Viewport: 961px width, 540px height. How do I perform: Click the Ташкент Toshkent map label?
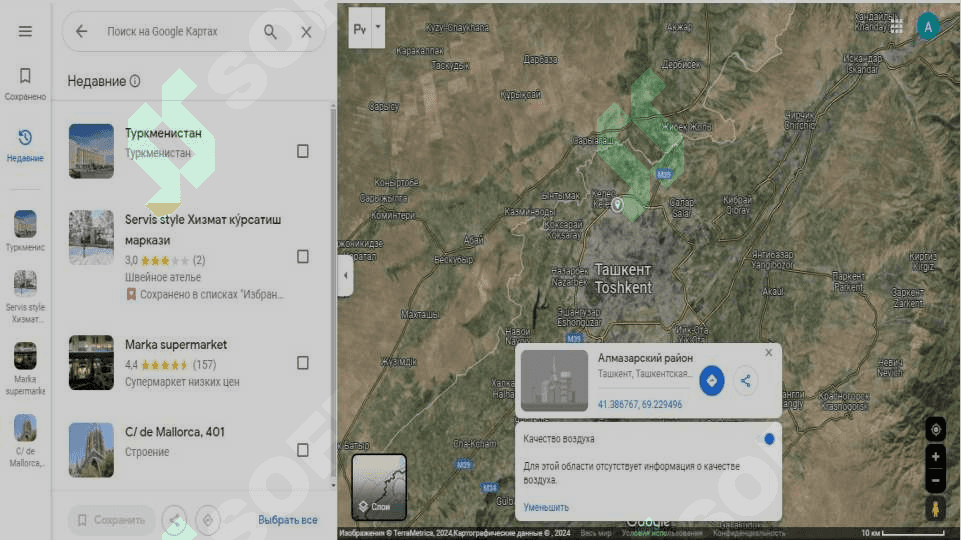point(623,278)
